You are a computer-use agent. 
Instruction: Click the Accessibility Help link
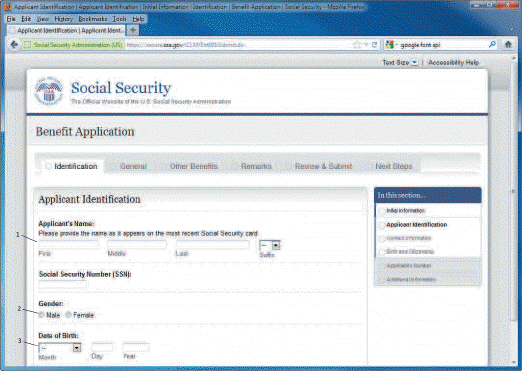(453, 62)
